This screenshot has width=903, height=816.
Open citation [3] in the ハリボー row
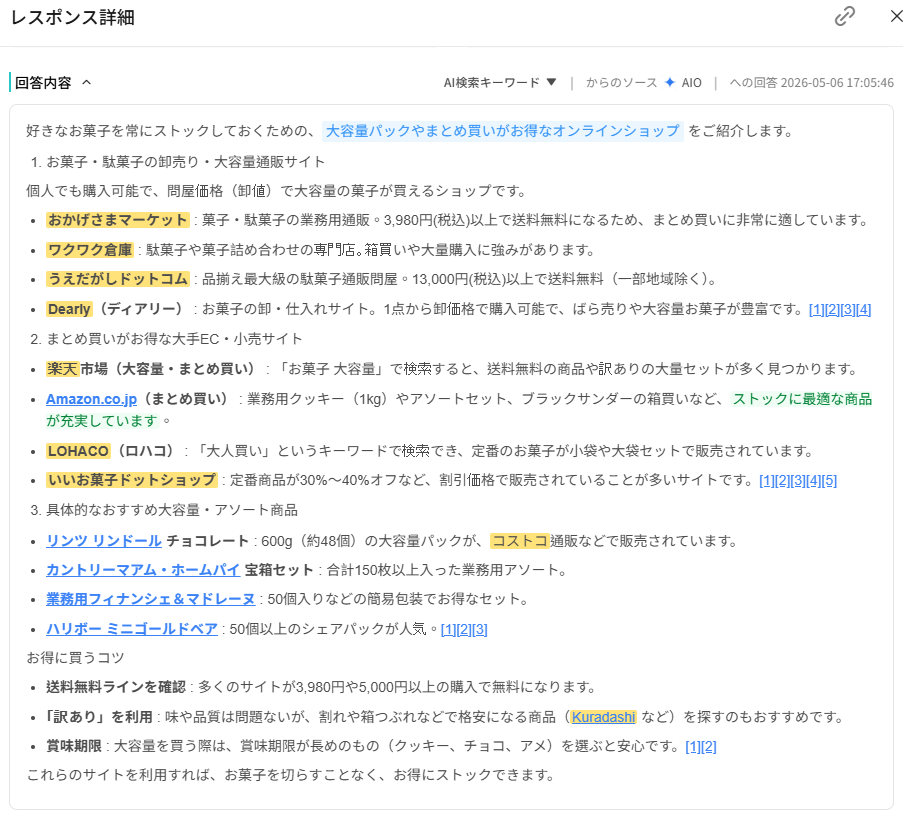480,630
